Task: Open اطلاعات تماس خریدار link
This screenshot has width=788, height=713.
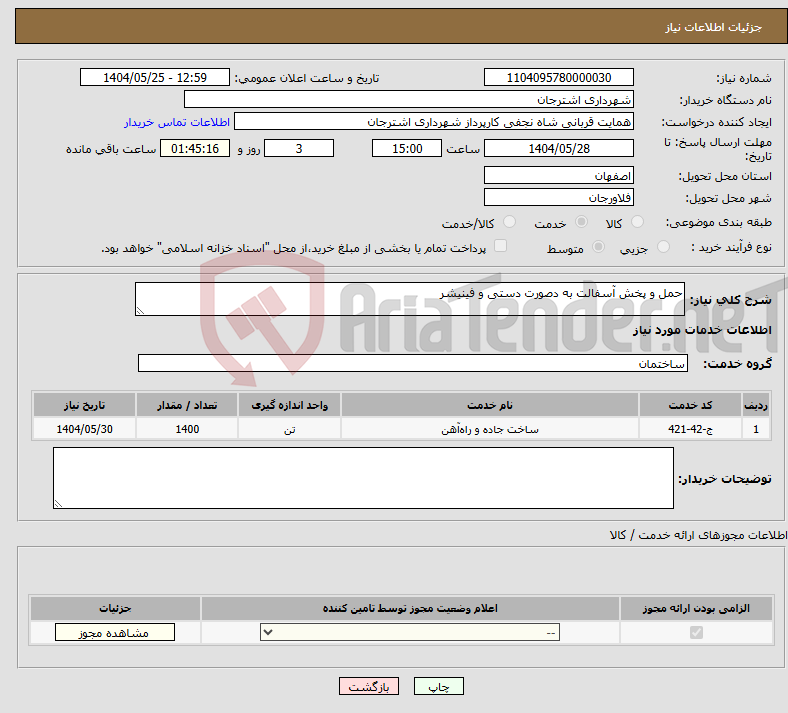Action: pyautogui.click(x=177, y=122)
